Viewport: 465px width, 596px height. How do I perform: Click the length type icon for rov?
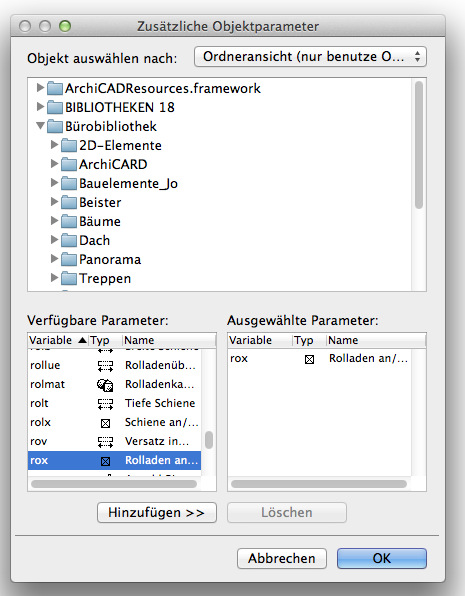(105, 442)
